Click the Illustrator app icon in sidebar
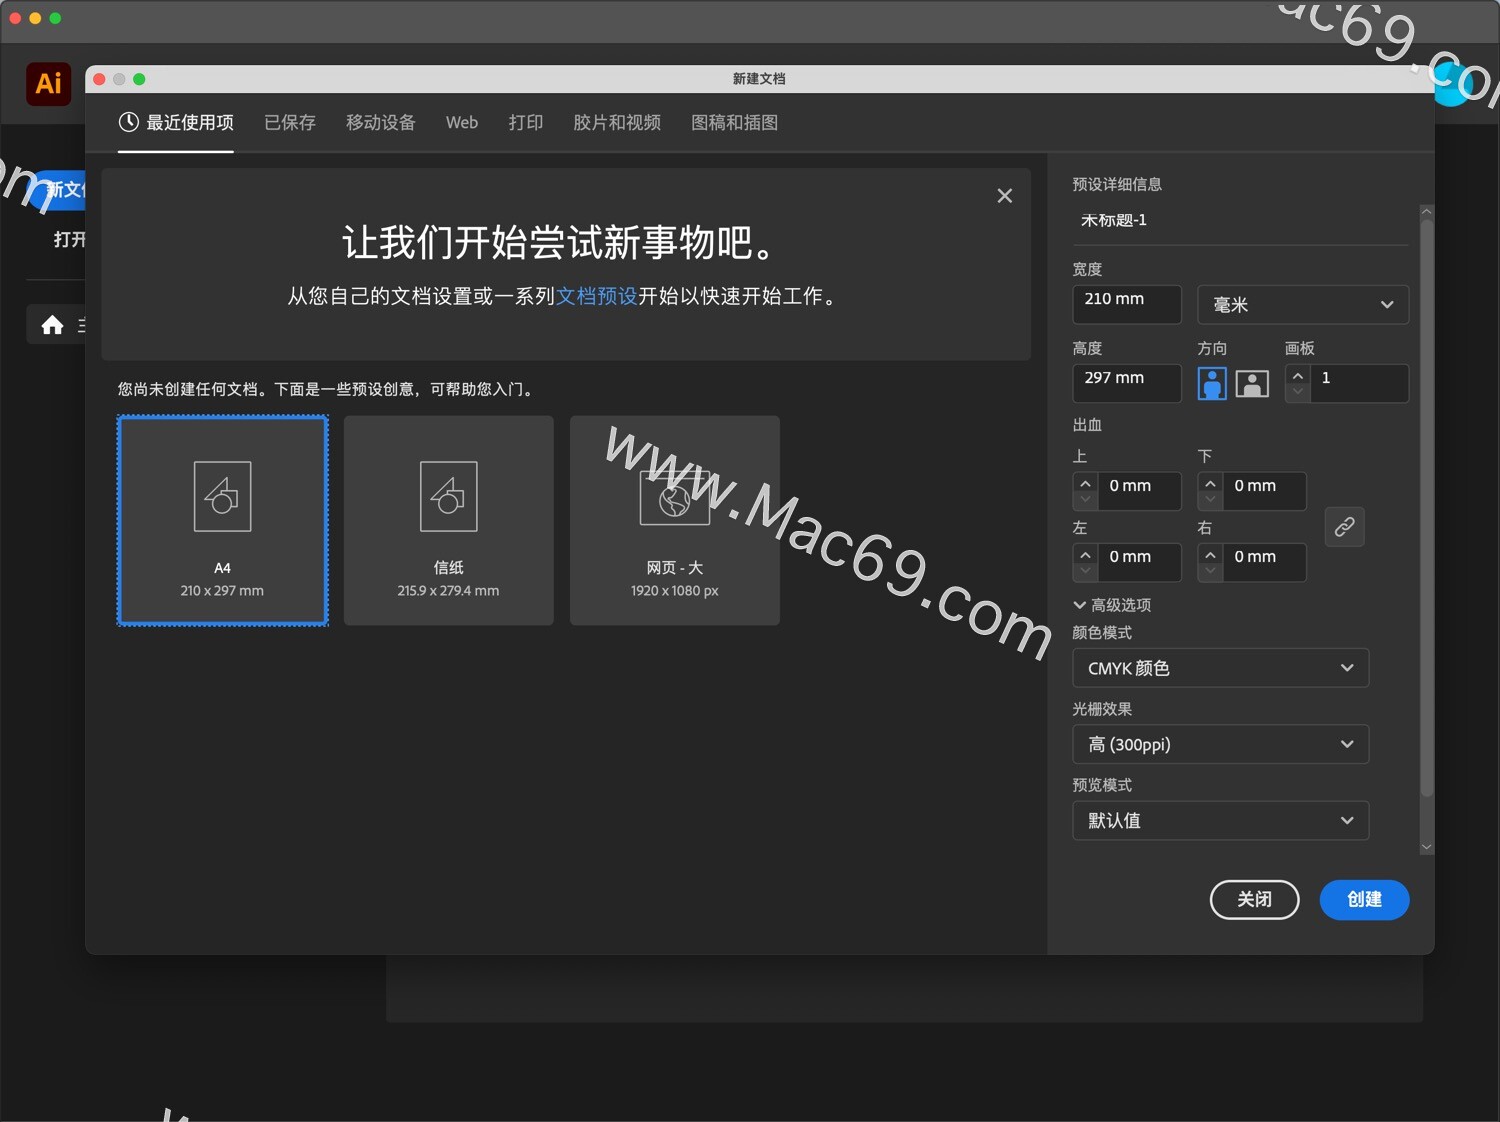 47,84
